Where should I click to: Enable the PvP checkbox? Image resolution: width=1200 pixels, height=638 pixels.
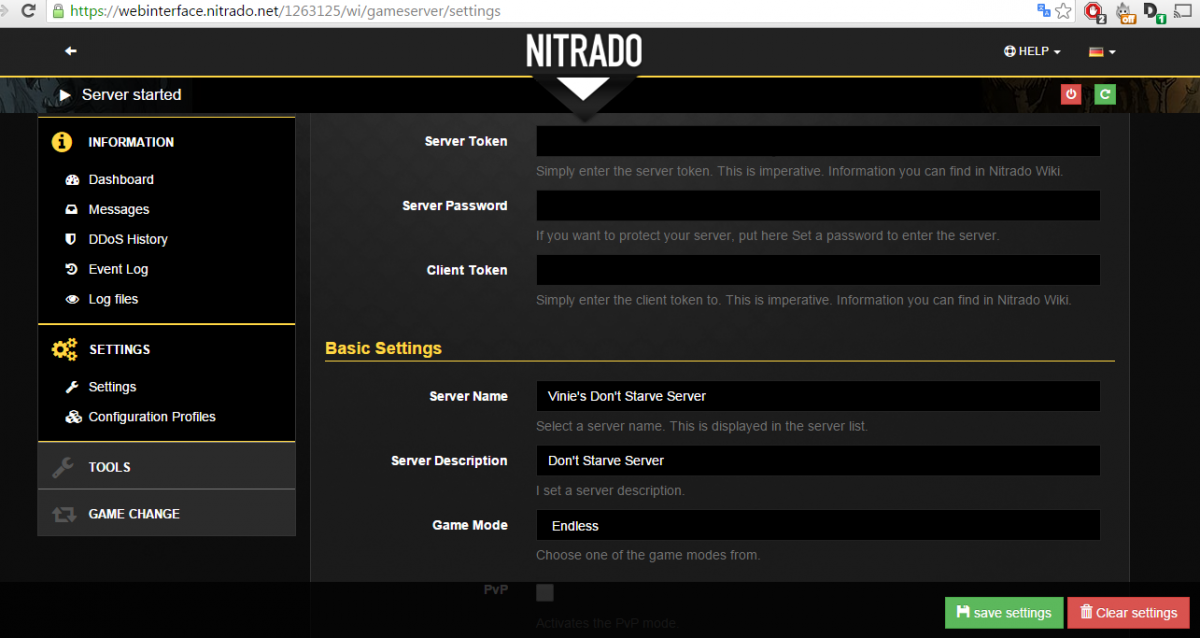pyautogui.click(x=545, y=593)
